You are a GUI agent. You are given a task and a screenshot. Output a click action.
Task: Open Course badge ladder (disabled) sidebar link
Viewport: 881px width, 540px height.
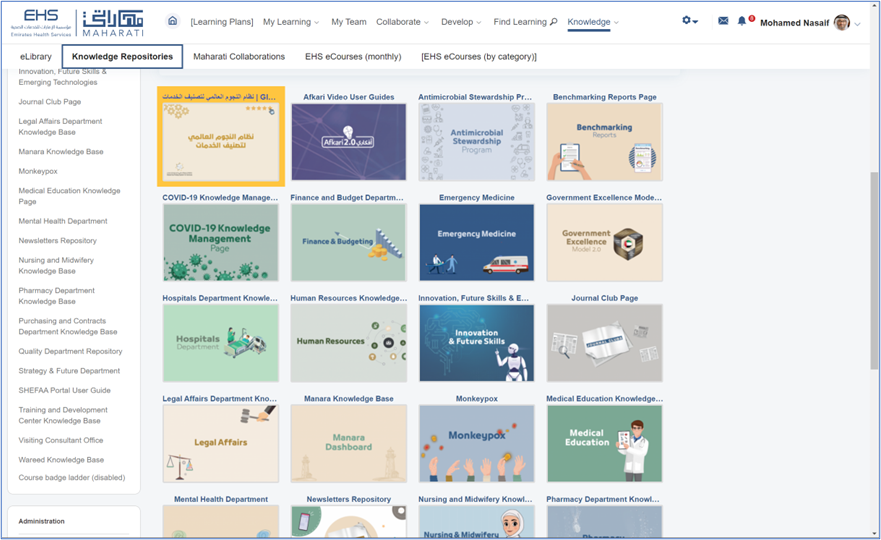coord(71,478)
